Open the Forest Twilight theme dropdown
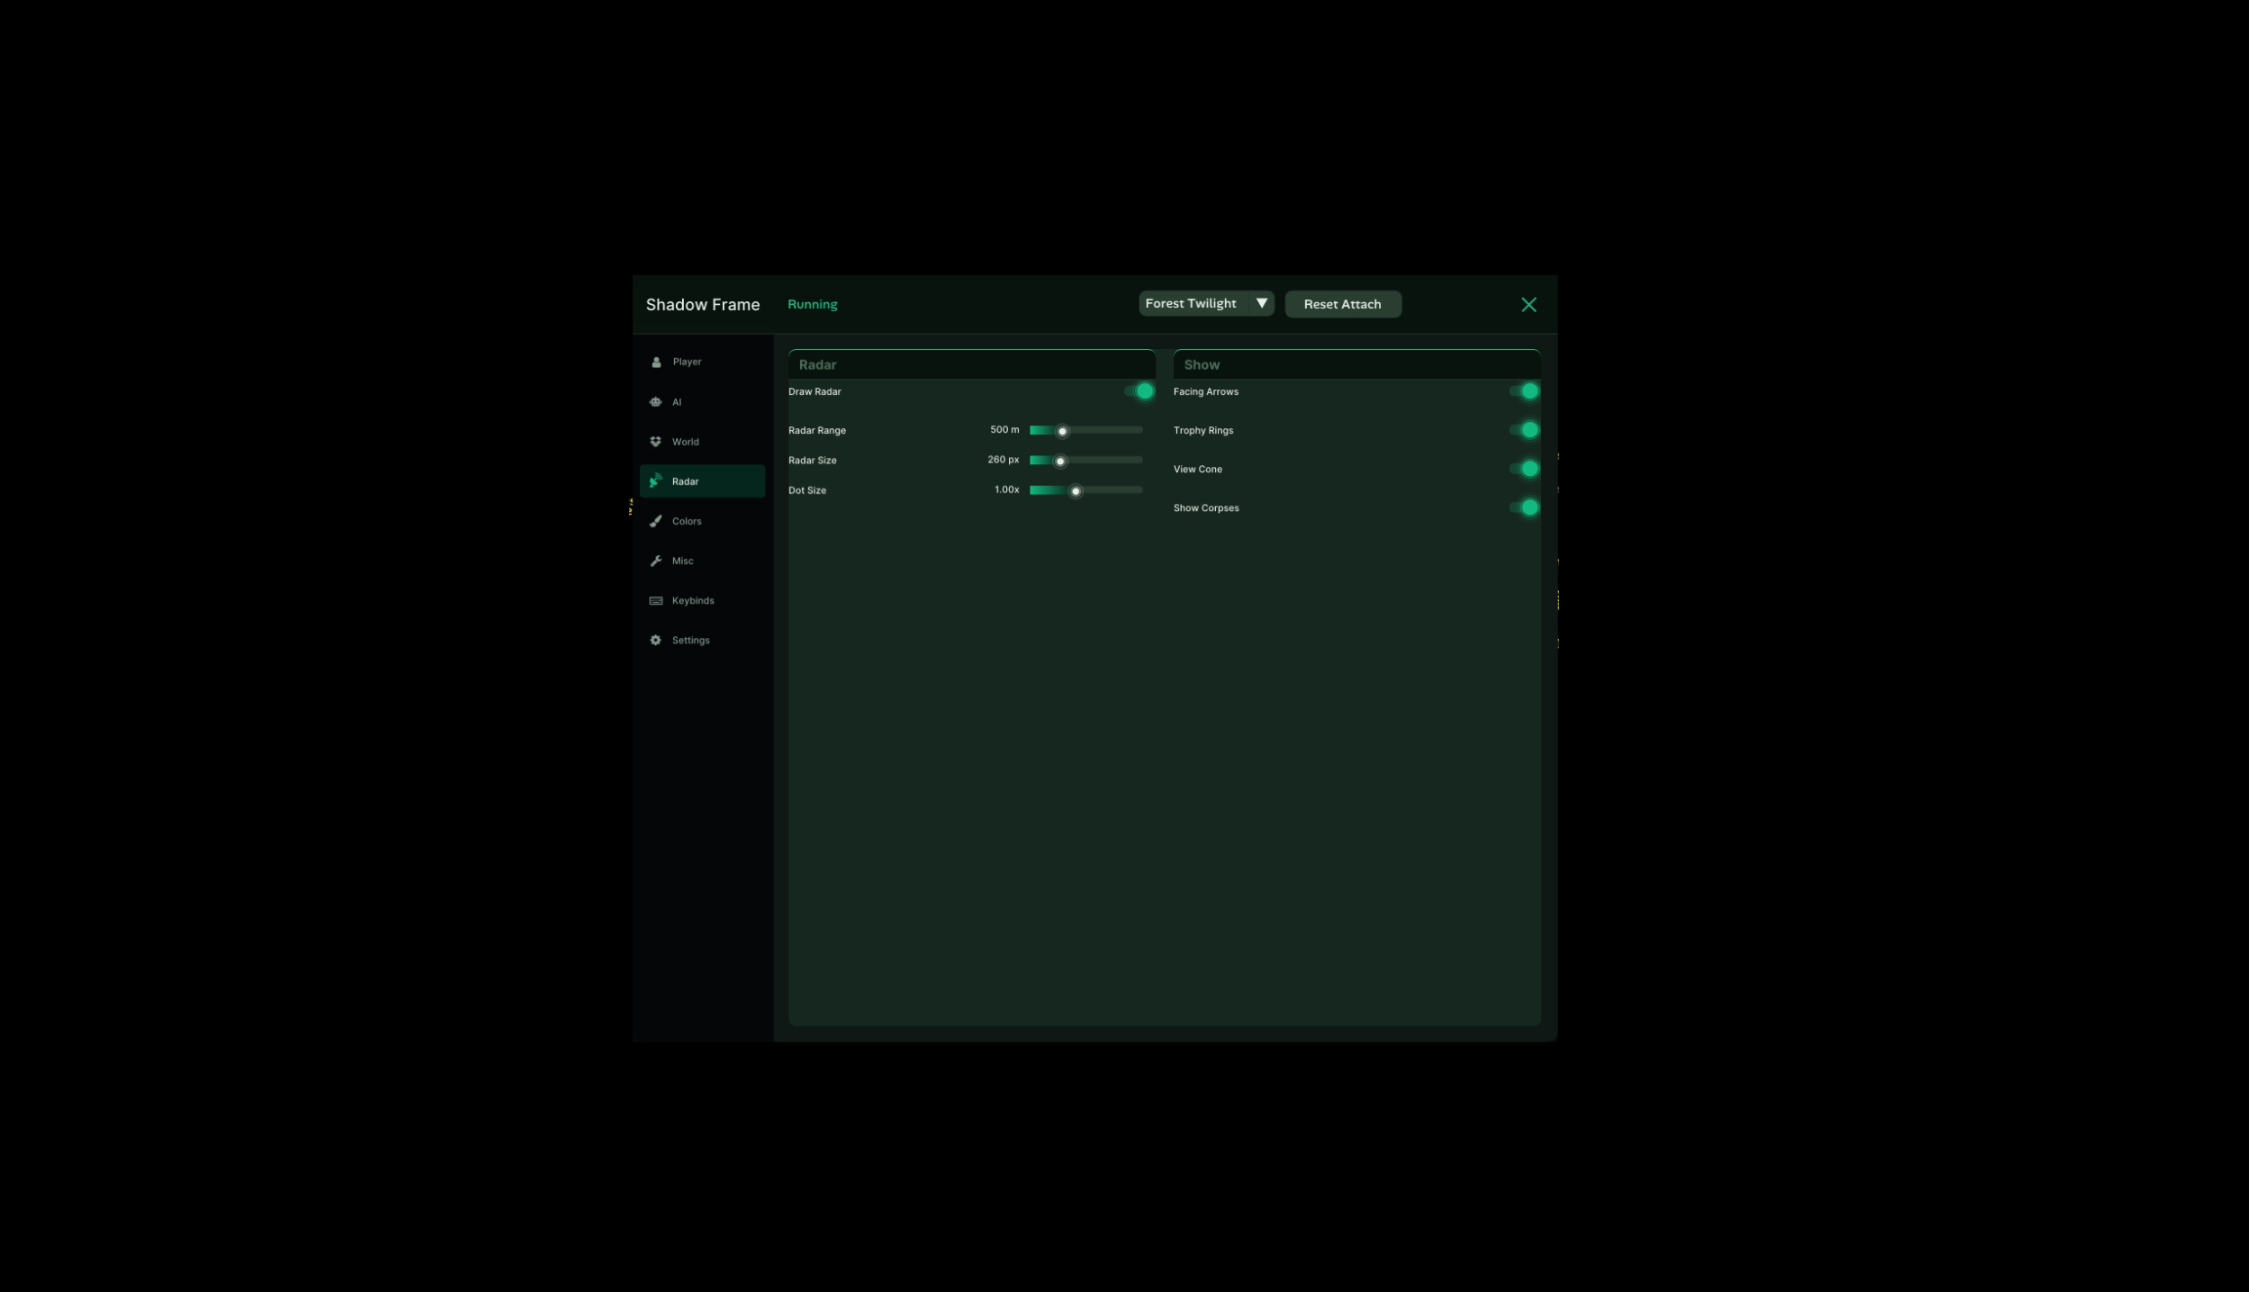2249x1292 pixels. tap(1206, 303)
